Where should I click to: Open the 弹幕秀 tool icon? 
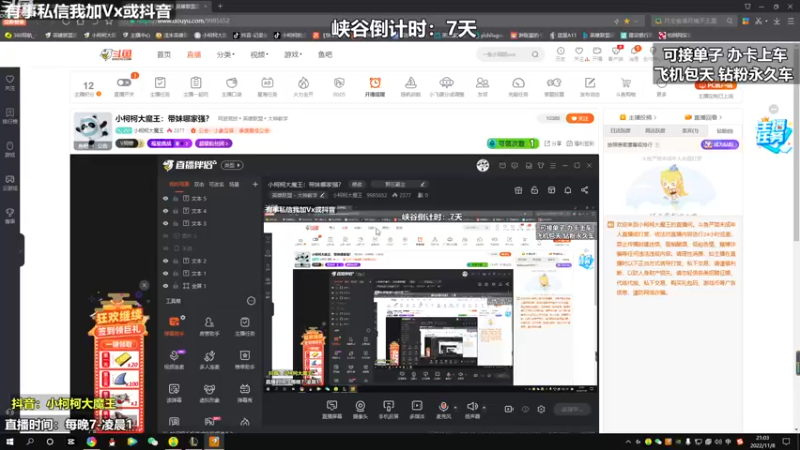tap(244, 393)
